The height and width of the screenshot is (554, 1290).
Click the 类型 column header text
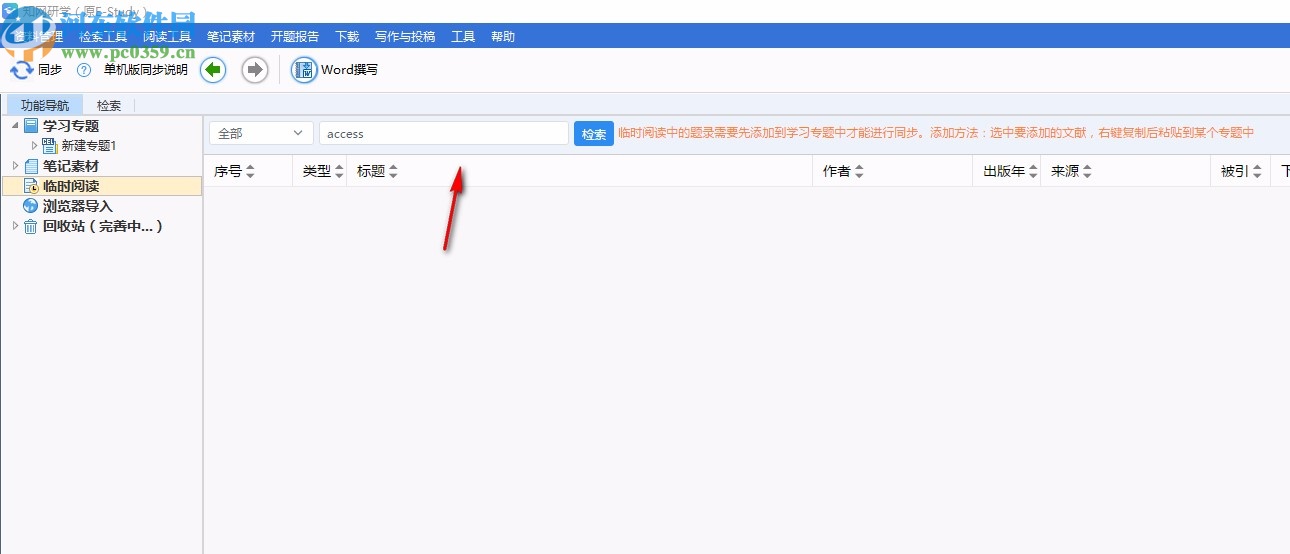click(316, 172)
